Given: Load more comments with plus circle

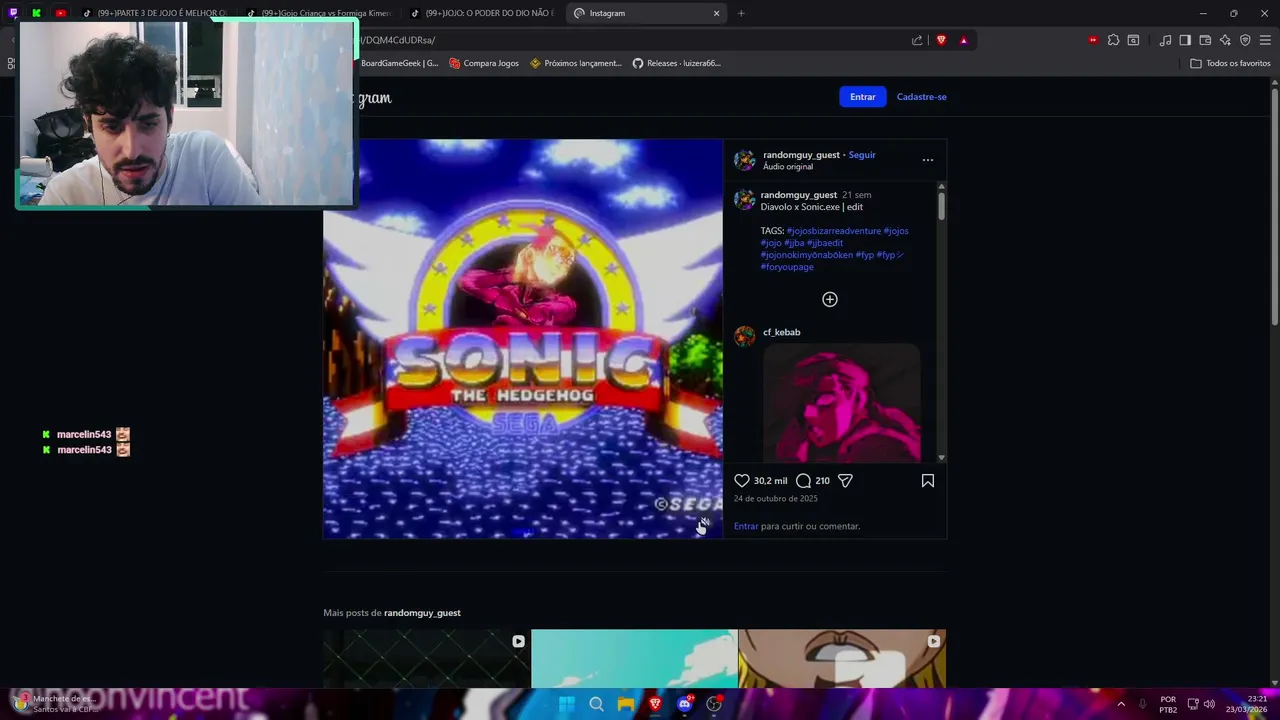Looking at the screenshot, I should [x=830, y=299].
